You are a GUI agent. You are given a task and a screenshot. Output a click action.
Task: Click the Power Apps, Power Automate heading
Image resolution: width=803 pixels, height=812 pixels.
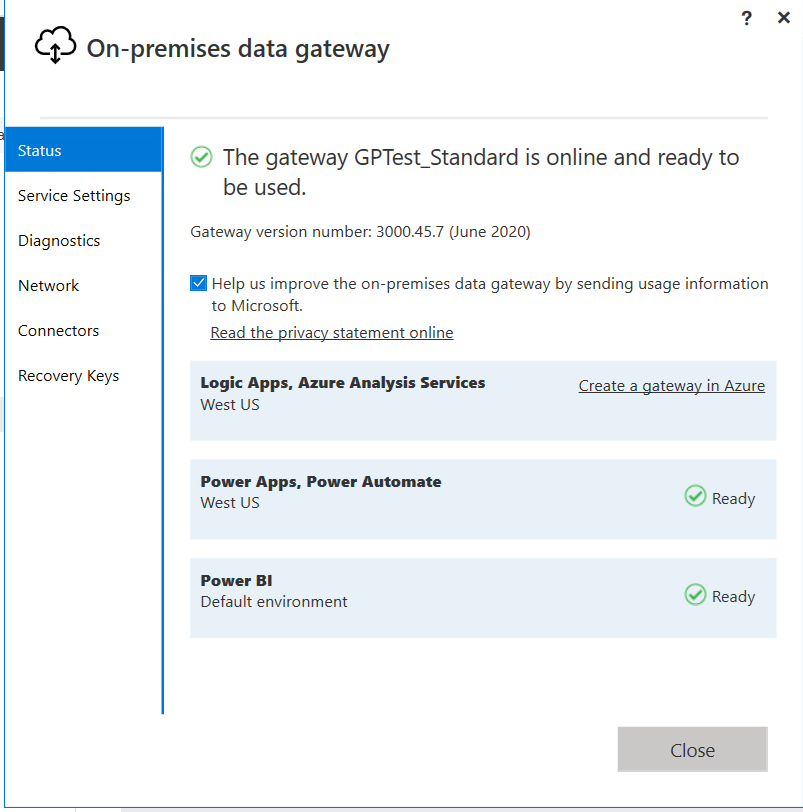(x=321, y=482)
